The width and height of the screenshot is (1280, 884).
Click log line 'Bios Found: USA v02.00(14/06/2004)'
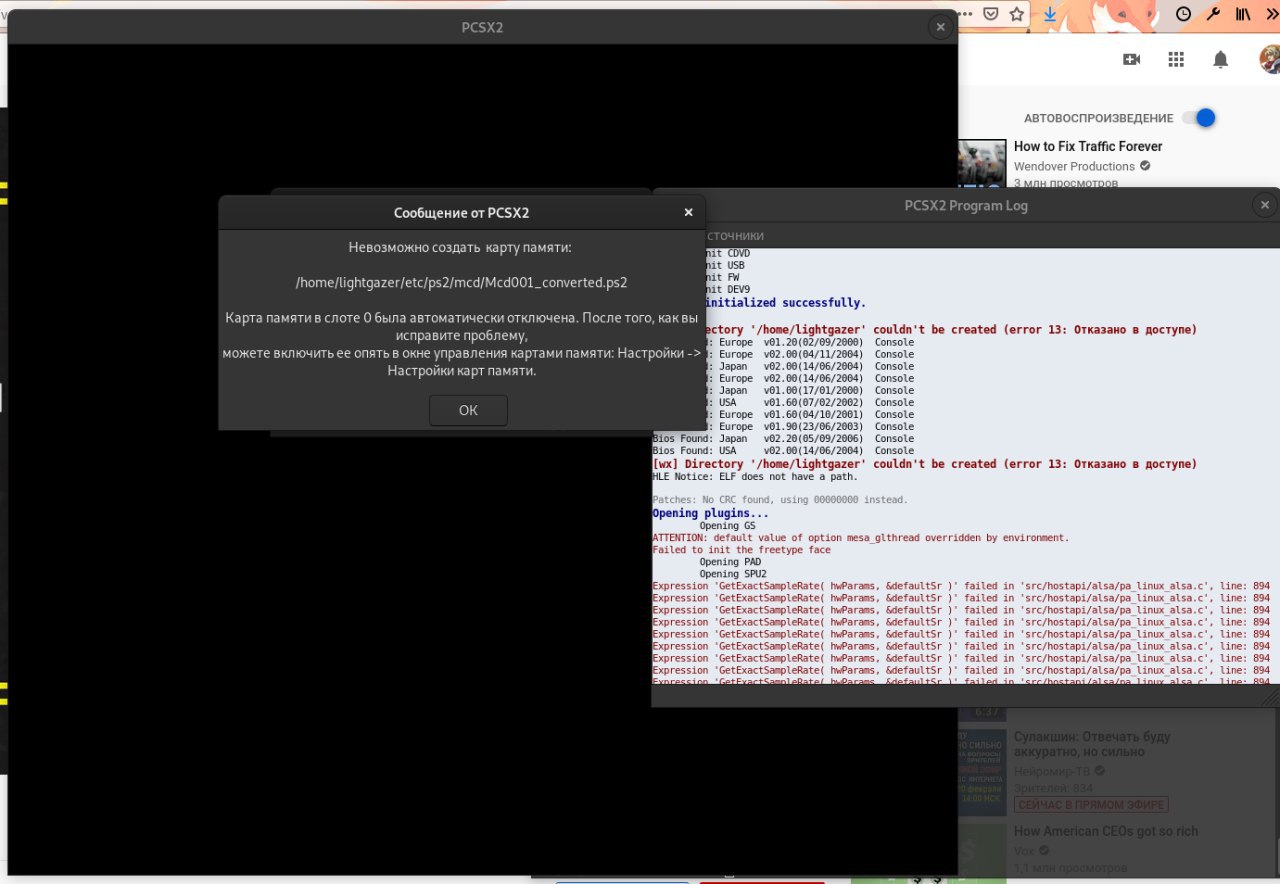783,450
